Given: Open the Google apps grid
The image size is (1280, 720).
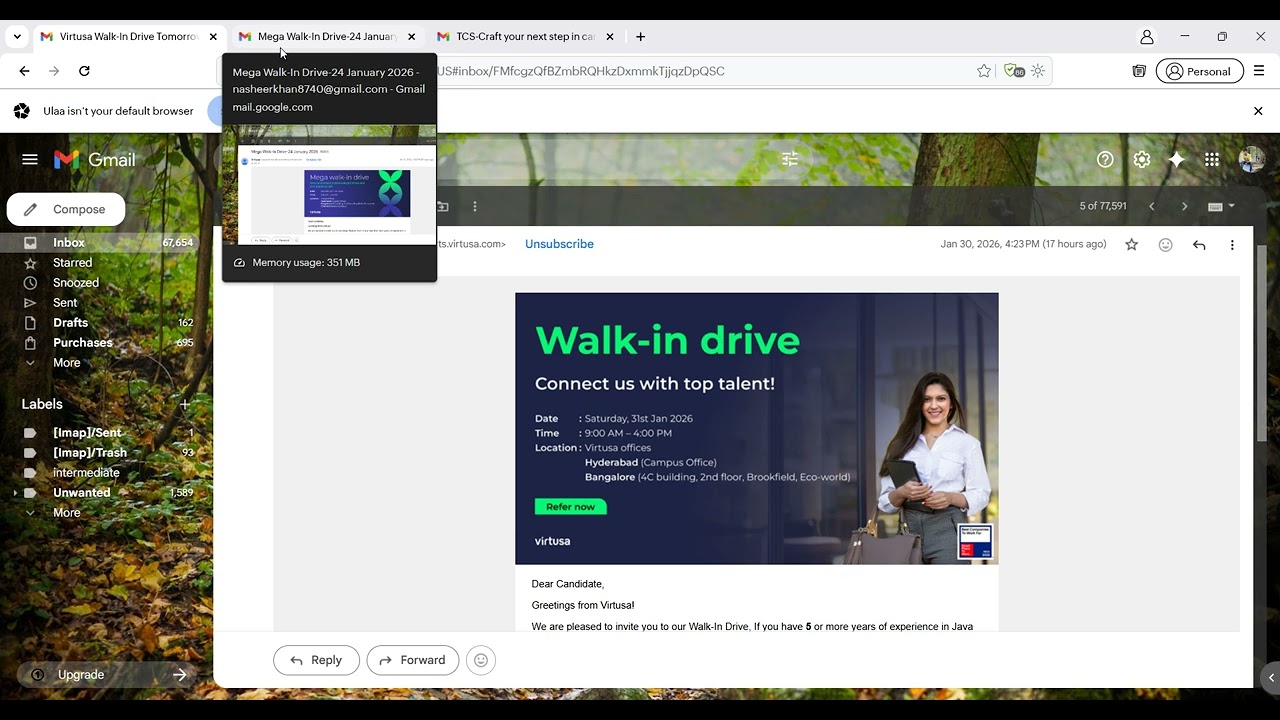Looking at the screenshot, I should pyautogui.click(x=1212, y=160).
